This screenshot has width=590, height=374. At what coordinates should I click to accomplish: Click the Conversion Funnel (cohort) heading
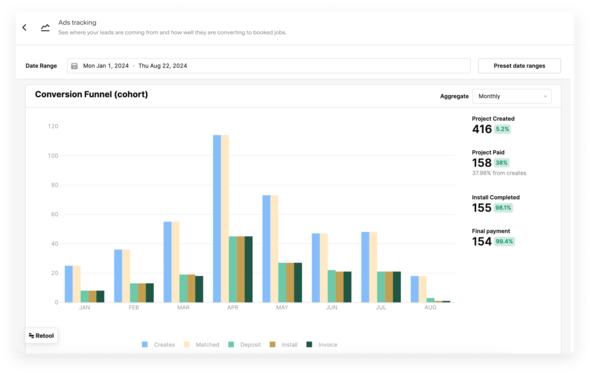[x=91, y=94]
